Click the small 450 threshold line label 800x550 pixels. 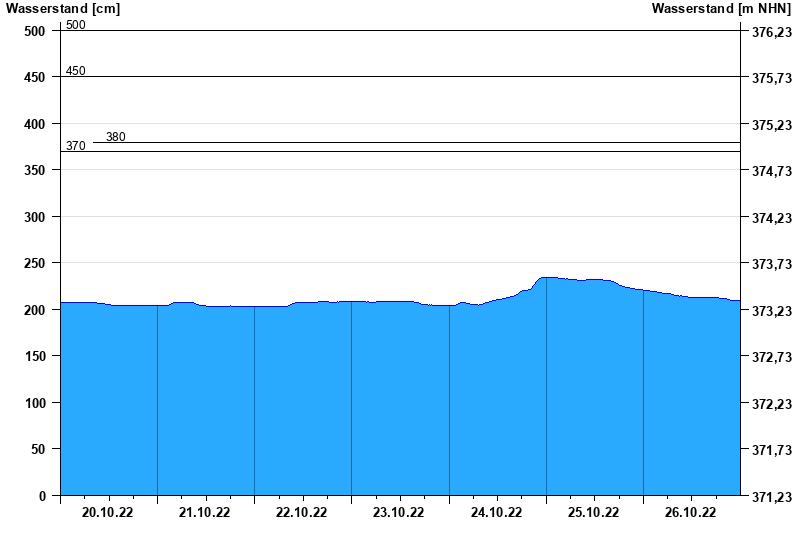(76, 71)
